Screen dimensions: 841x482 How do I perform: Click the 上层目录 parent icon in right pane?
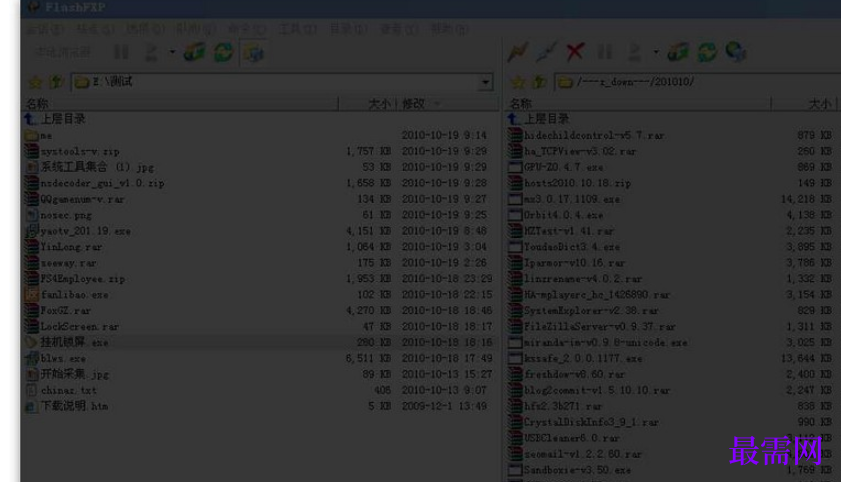[x=514, y=119]
